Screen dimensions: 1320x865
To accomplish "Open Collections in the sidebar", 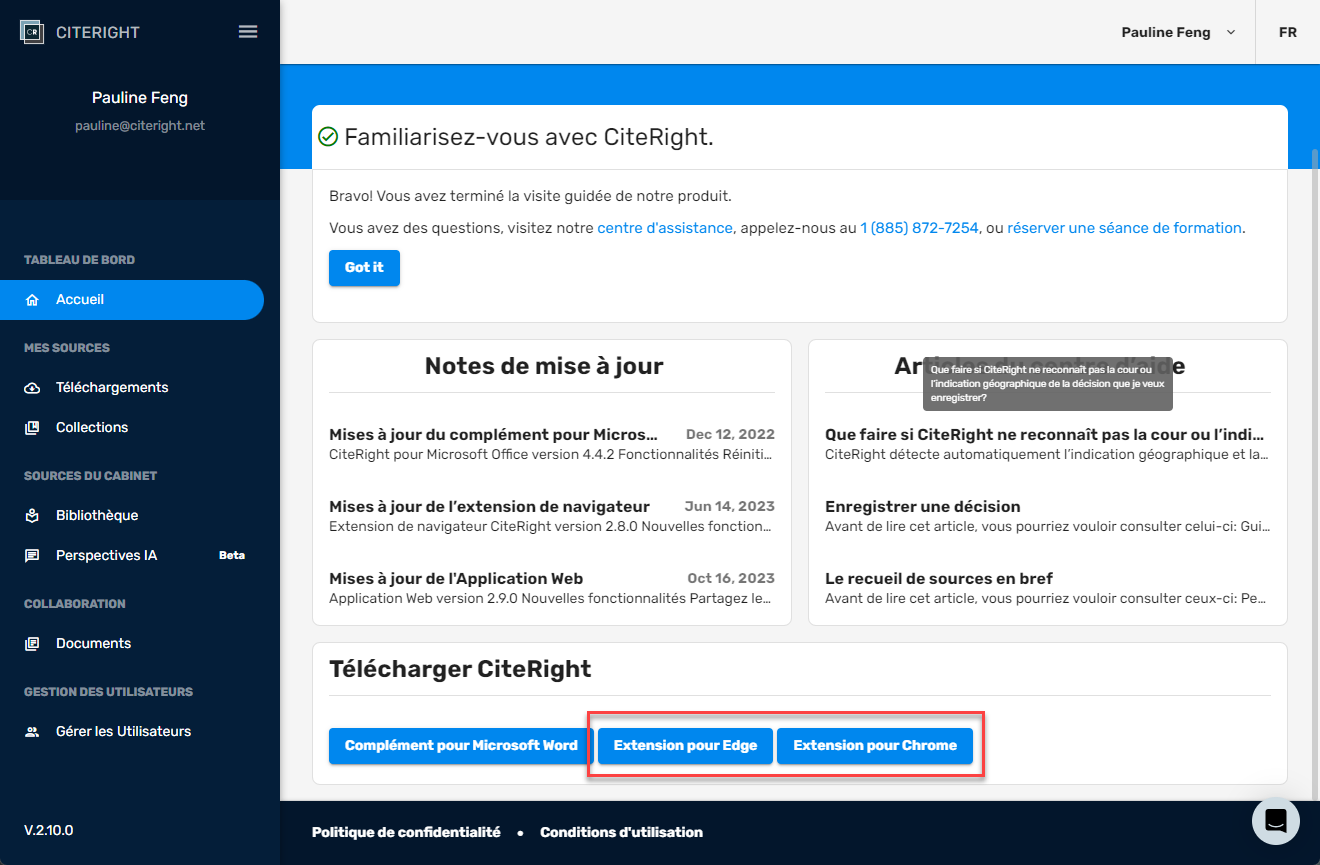I will pyautogui.click(x=132, y=428).
